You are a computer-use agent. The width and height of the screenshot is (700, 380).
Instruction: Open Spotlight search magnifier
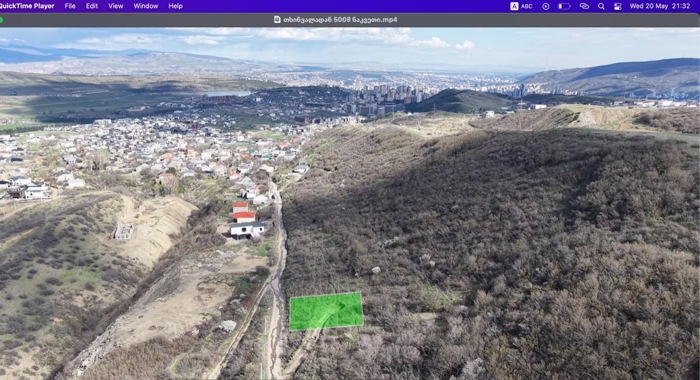(601, 6)
